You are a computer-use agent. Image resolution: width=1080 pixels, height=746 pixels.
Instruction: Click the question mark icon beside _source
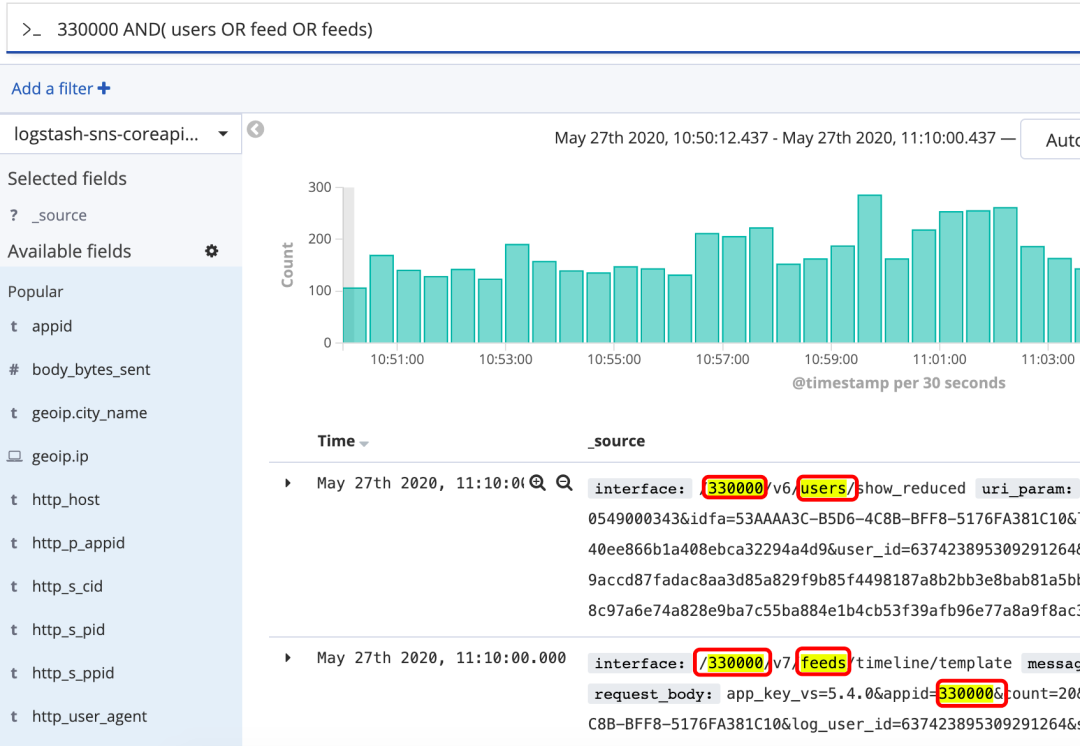pos(14,216)
